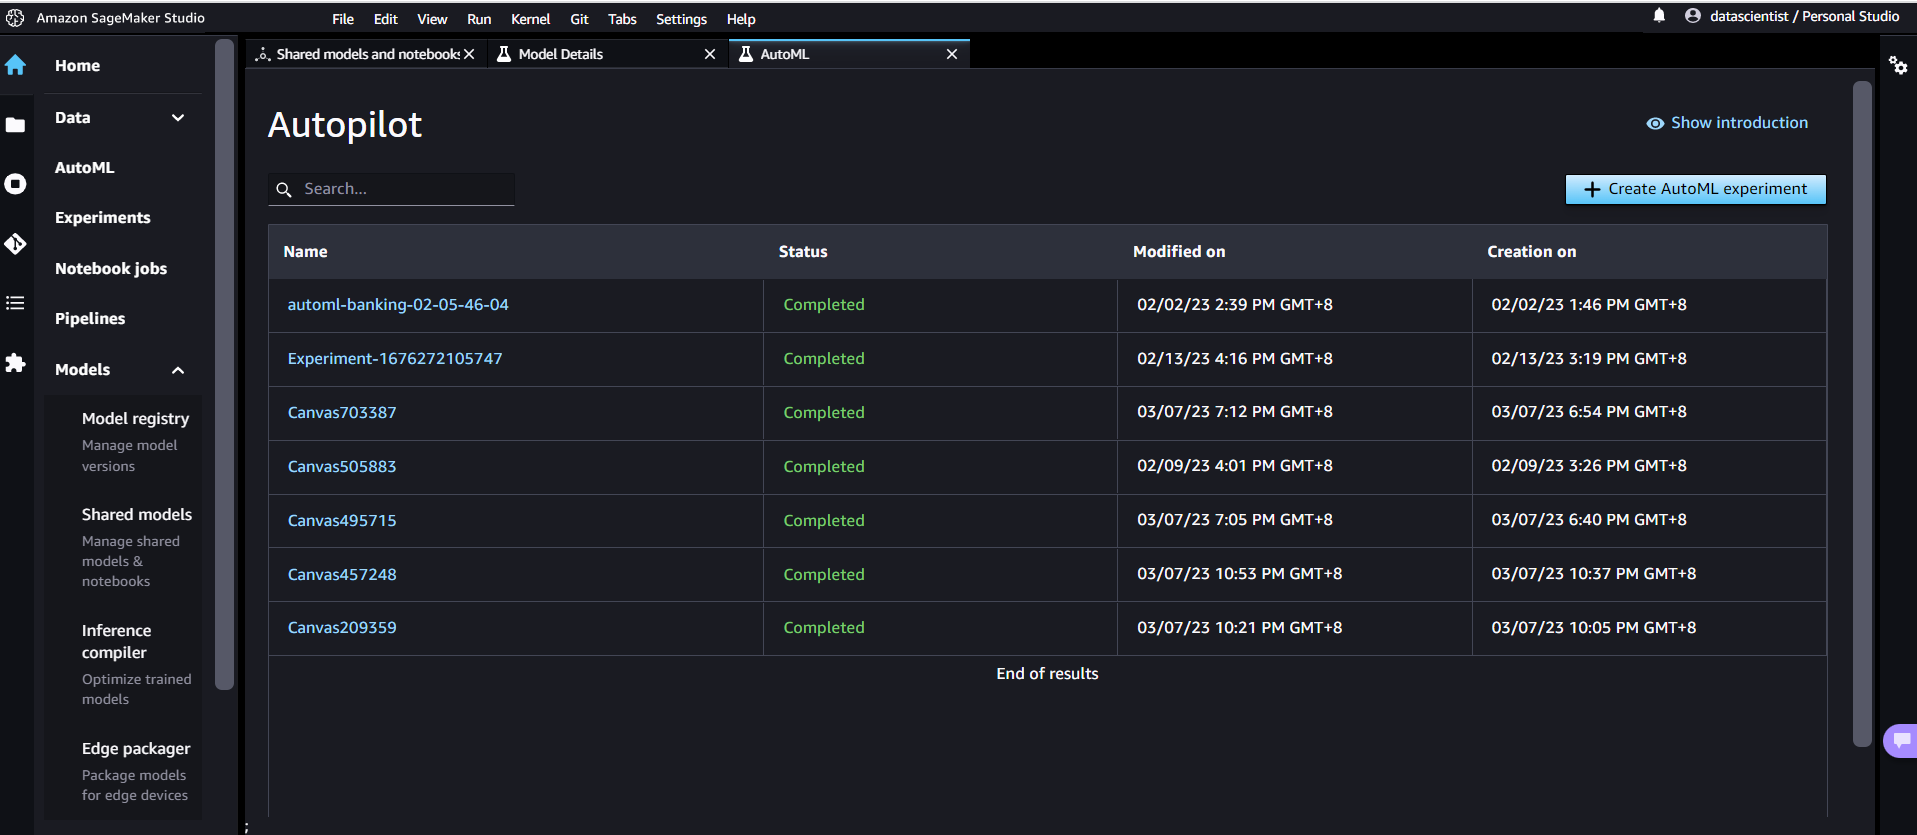Close the Shared models and notebooks tab
The height and width of the screenshot is (835, 1917).
pos(469,54)
